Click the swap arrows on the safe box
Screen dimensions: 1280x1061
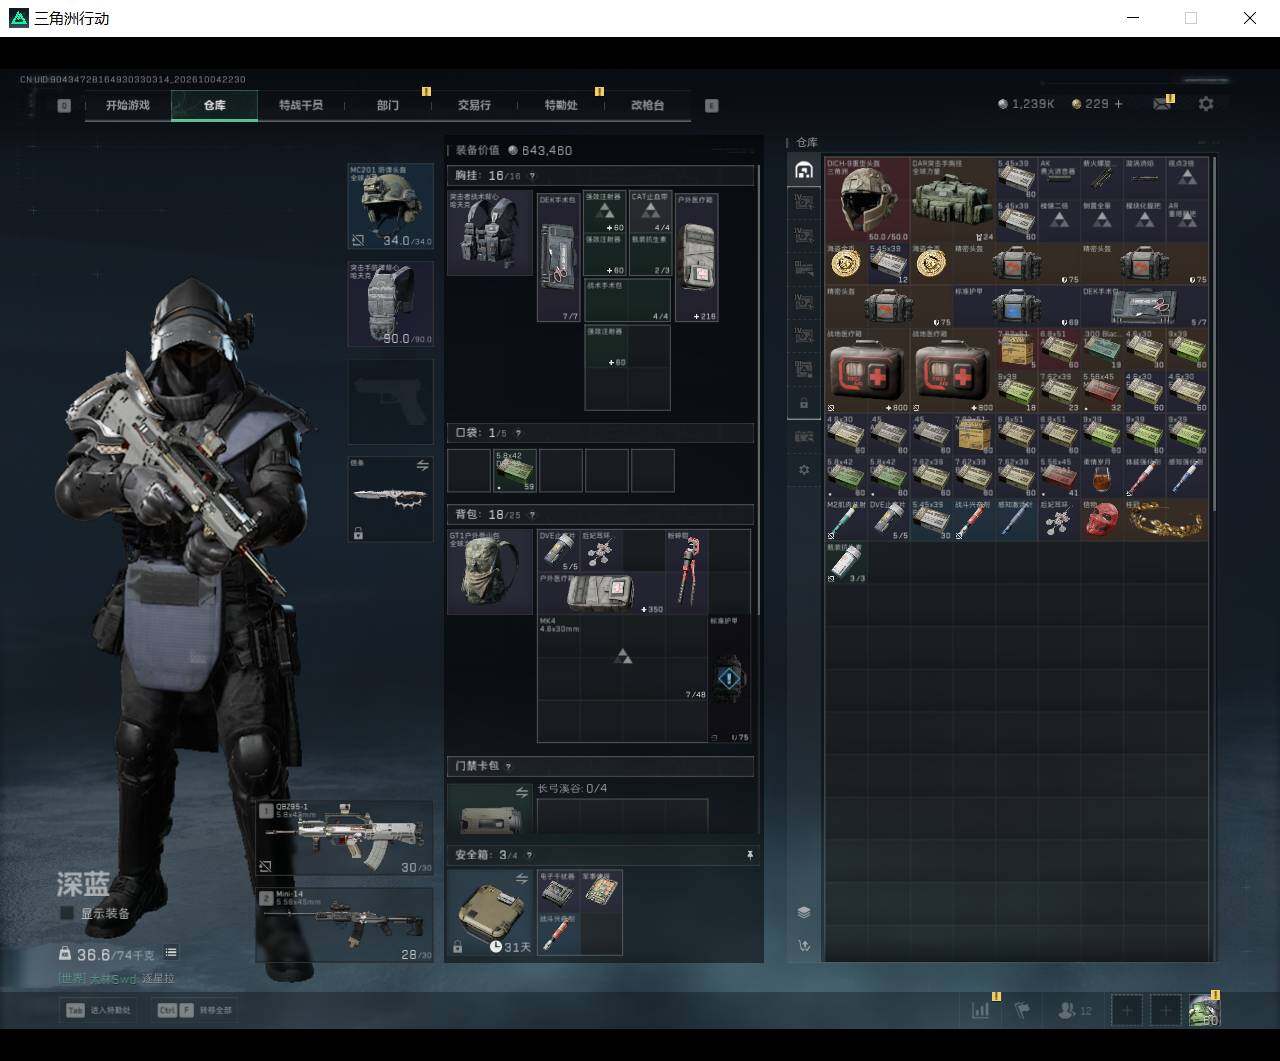521,878
